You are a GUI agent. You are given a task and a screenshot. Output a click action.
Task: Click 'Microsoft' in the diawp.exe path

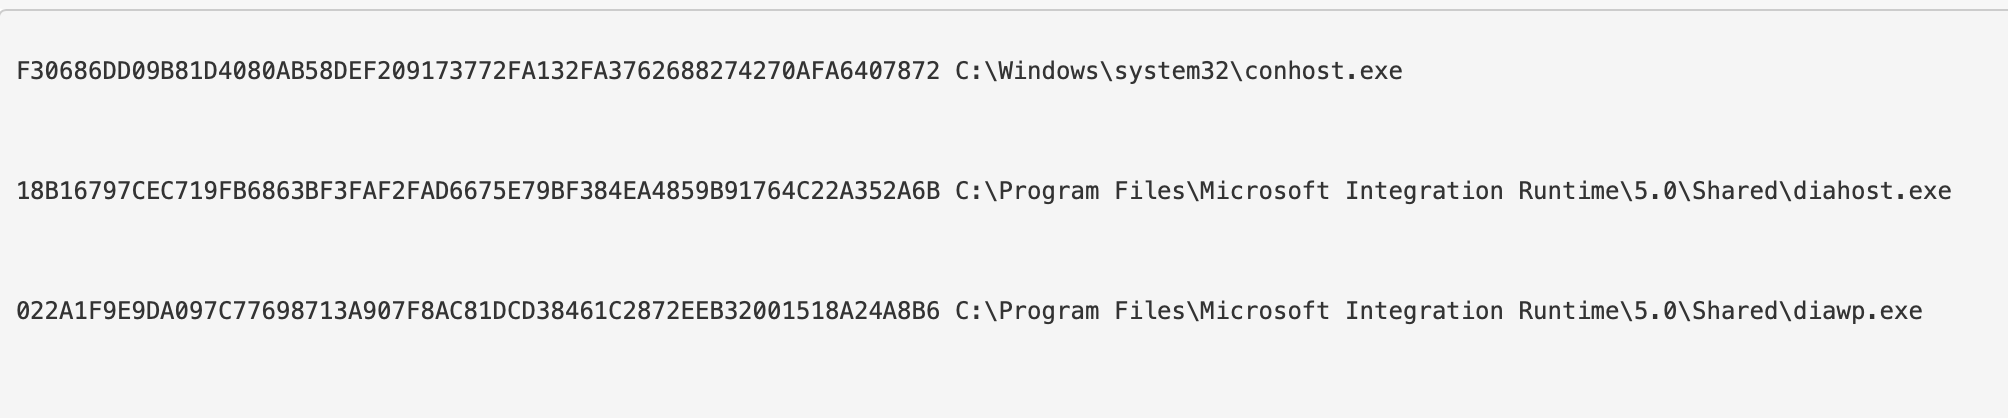coord(1265,311)
